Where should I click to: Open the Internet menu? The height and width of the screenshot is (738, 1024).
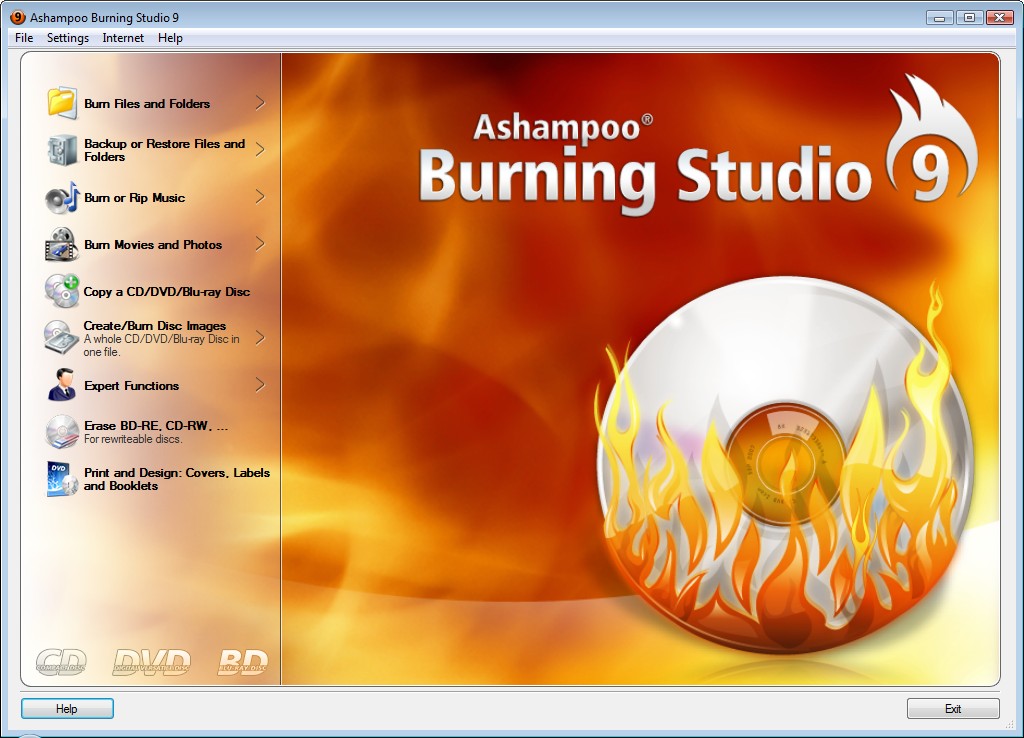tap(123, 38)
